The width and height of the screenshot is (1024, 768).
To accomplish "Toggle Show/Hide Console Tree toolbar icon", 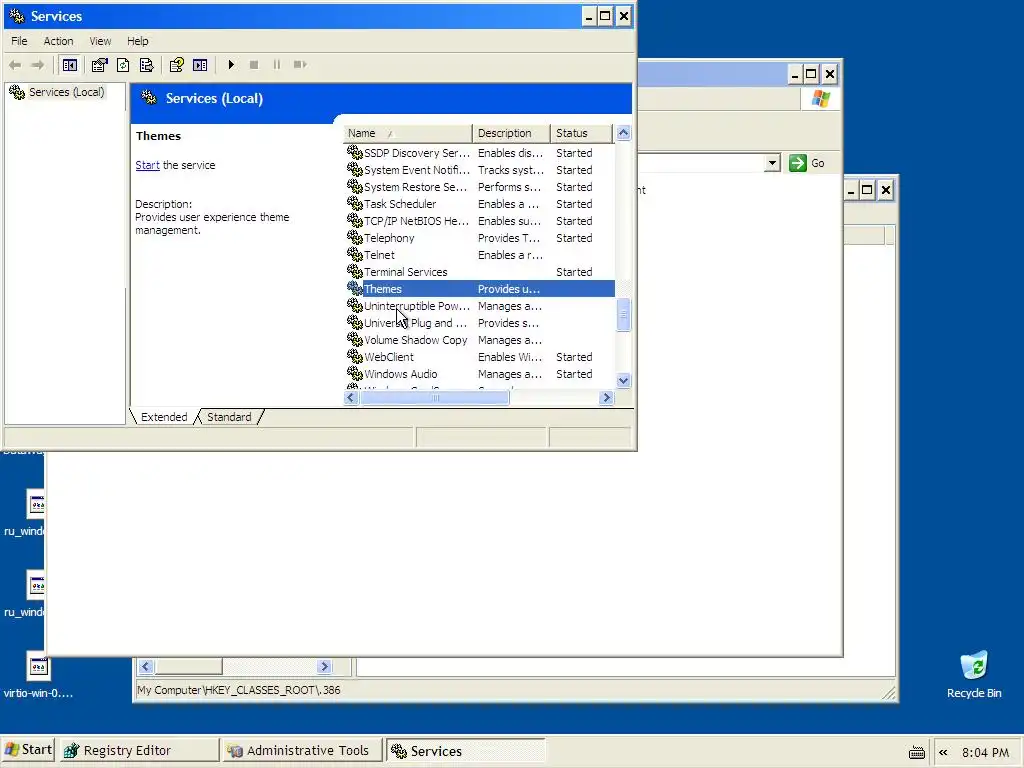I will coord(69,65).
